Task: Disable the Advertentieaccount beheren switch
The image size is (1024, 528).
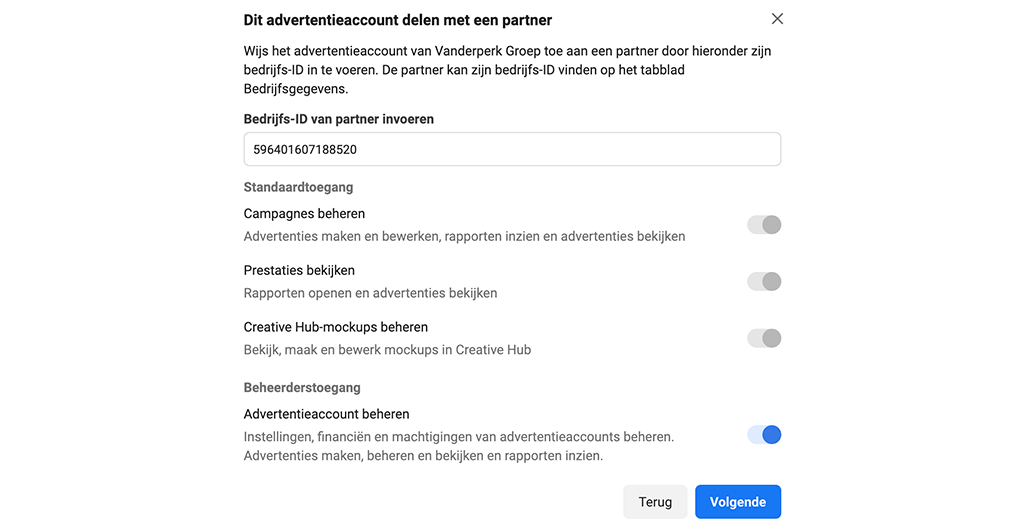Action: pyautogui.click(x=764, y=435)
